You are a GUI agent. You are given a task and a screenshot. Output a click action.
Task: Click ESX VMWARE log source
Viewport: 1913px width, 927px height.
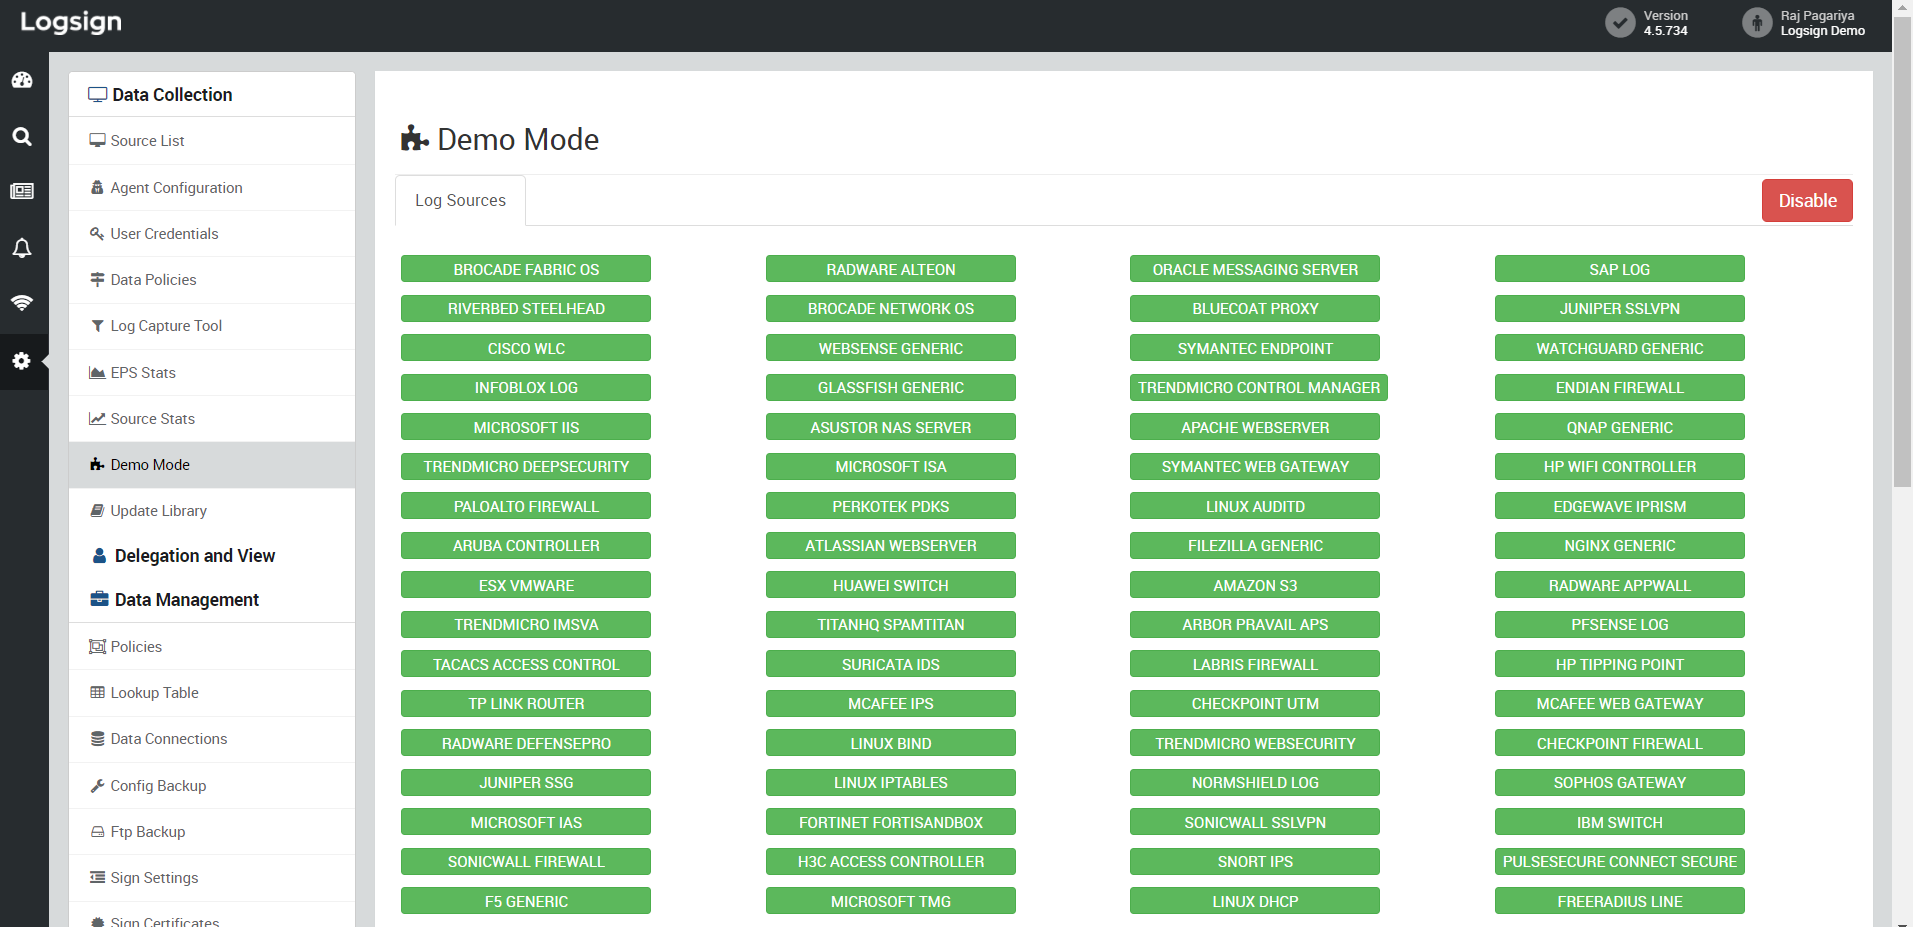[x=526, y=585]
